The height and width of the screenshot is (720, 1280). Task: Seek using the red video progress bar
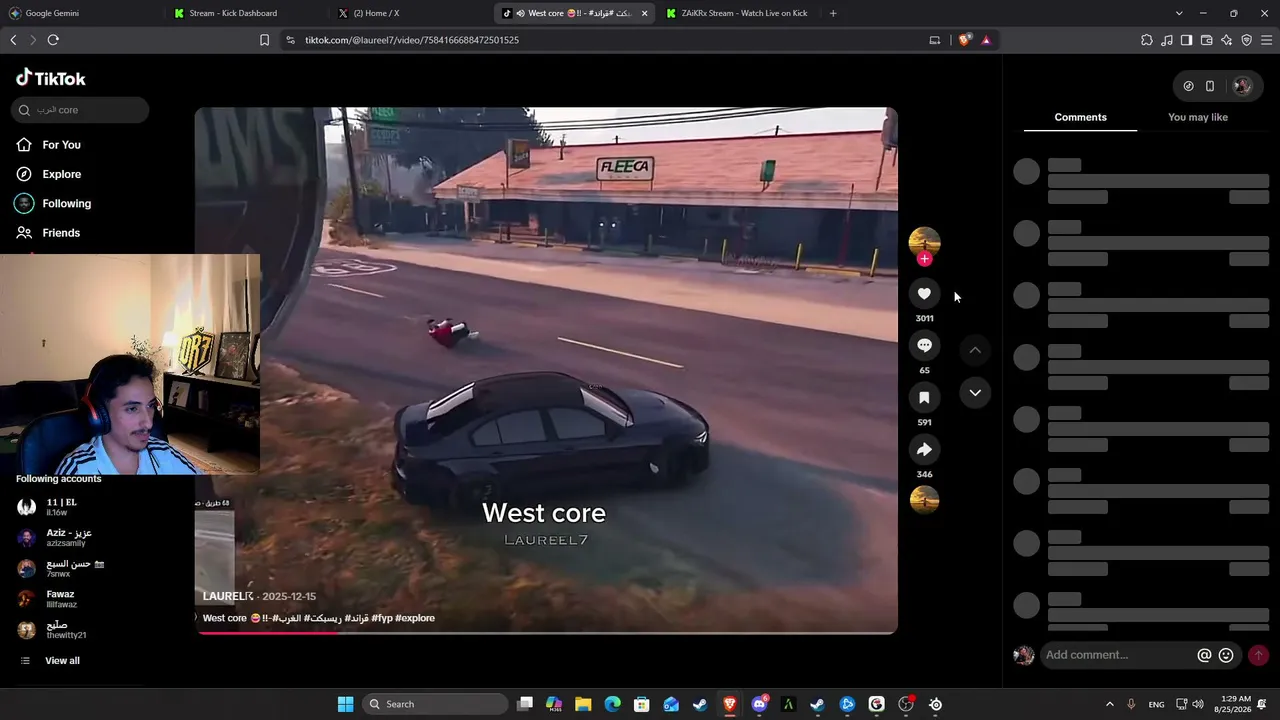coord(546,632)
